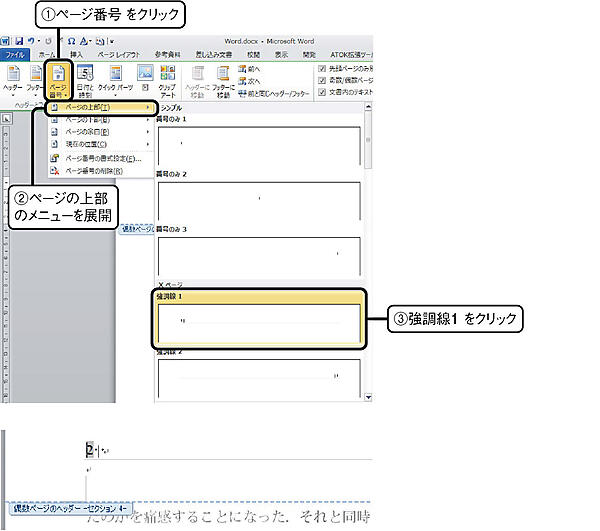Open the ファイル (File) tab
This screenshot has width=600, height=531.
pyautogui.click(x=14, y=53)
